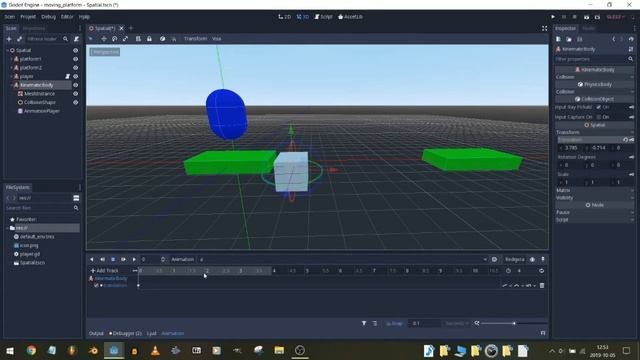Toggle Input Ray Pickable checkbox
Screen dimensions: 640x360
coord(598,107)
